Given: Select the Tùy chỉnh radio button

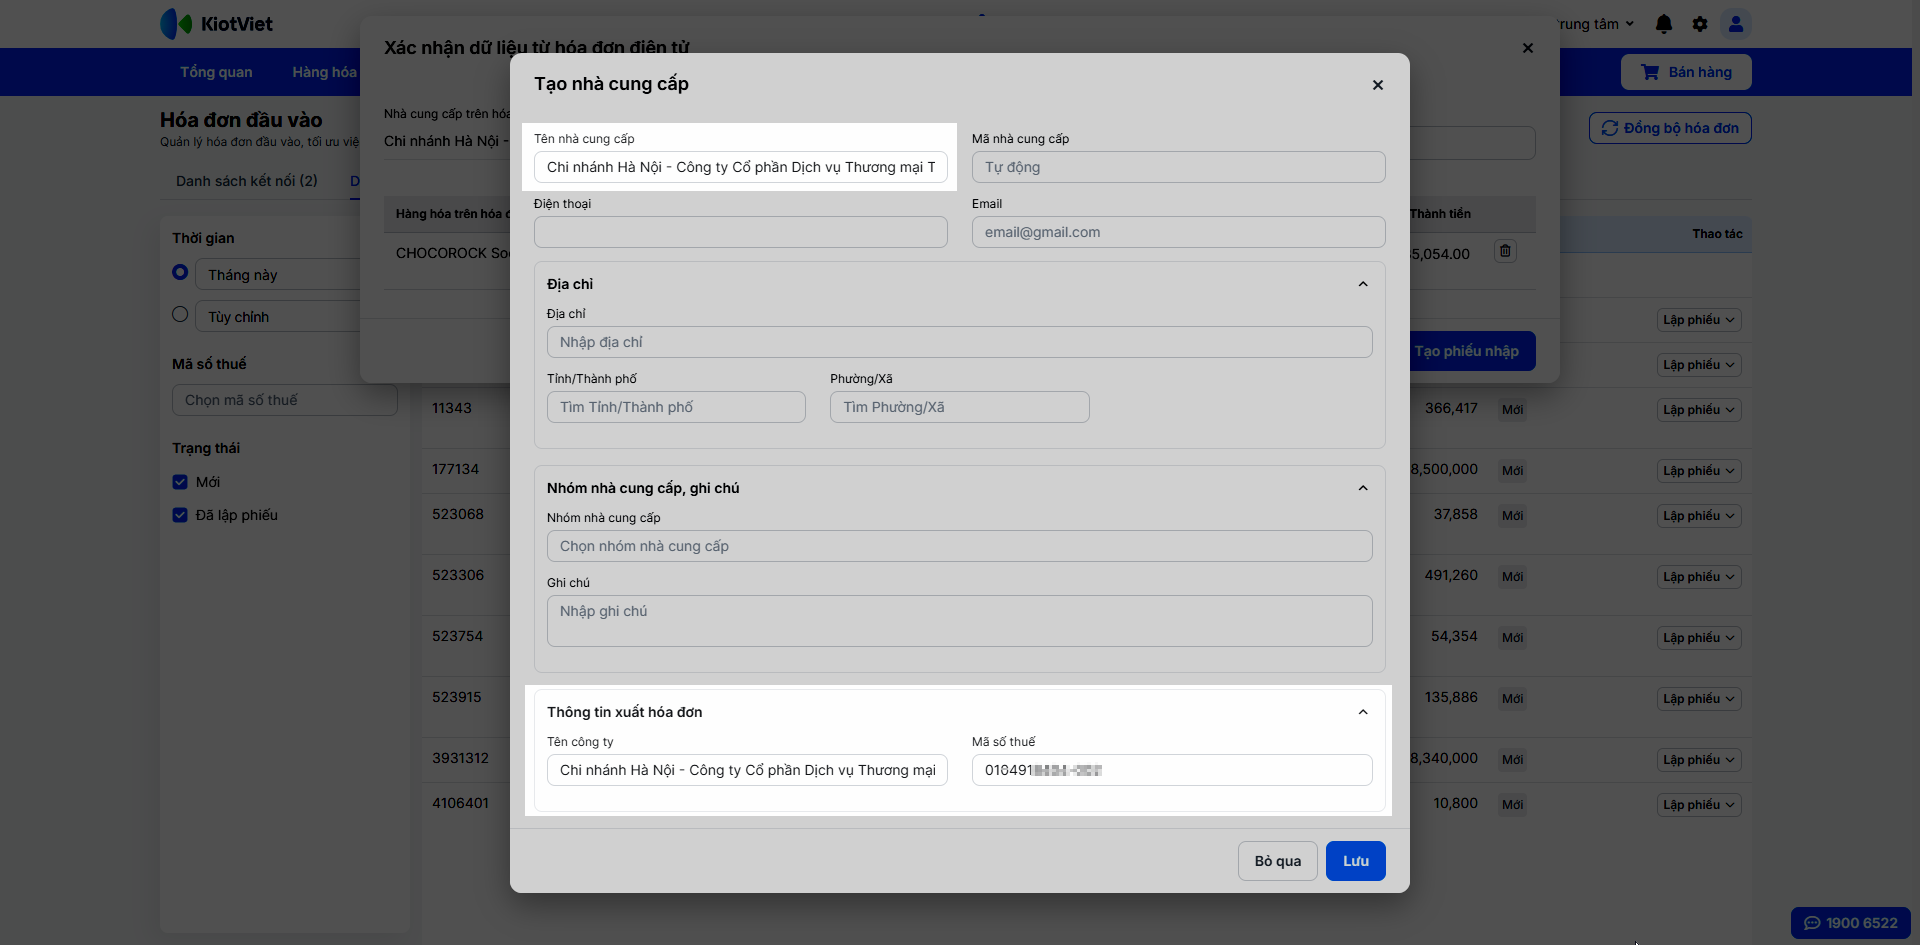Looking at the screenshot, I should (x=180, y=314).
